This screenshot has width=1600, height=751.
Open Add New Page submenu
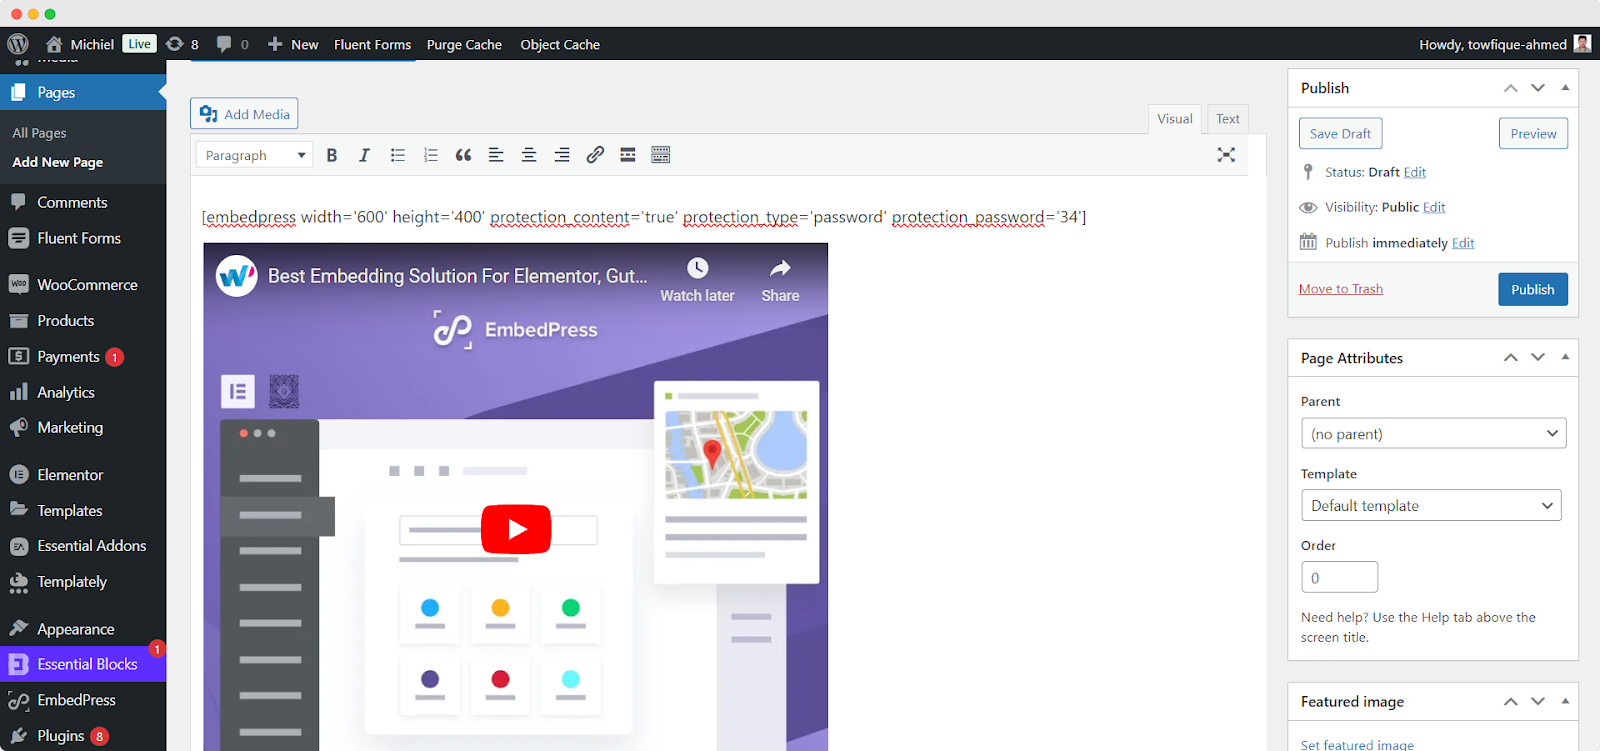point(57,162)
